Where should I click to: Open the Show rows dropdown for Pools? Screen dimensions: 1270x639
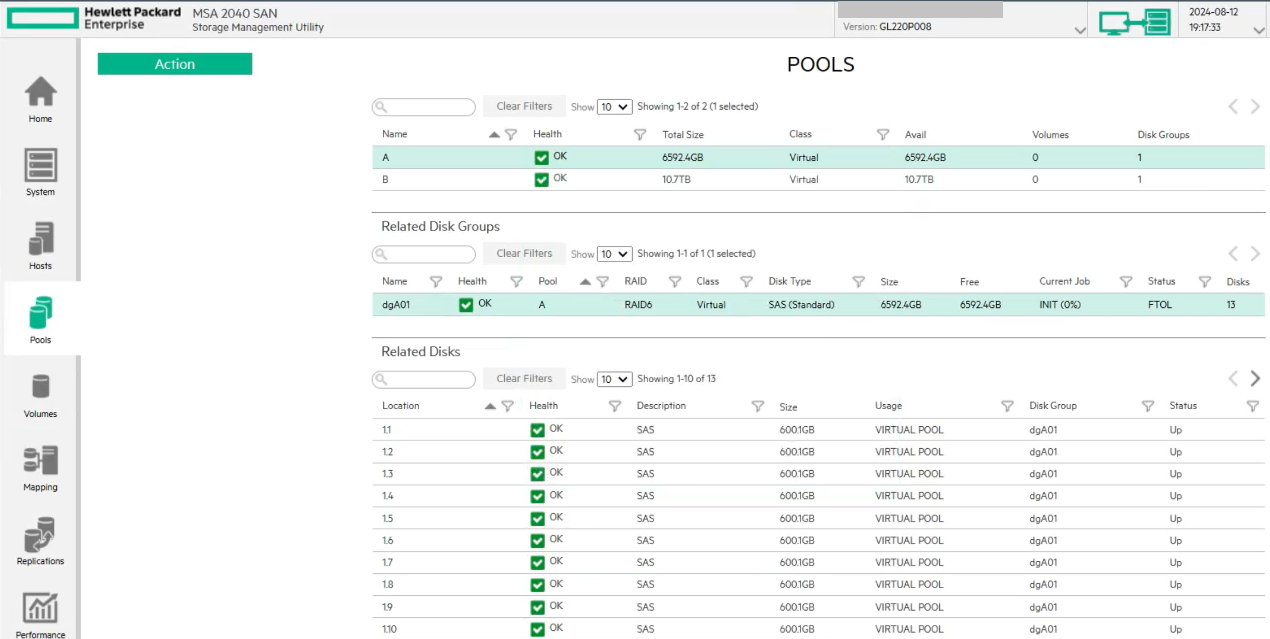click(x=615, y=106)
